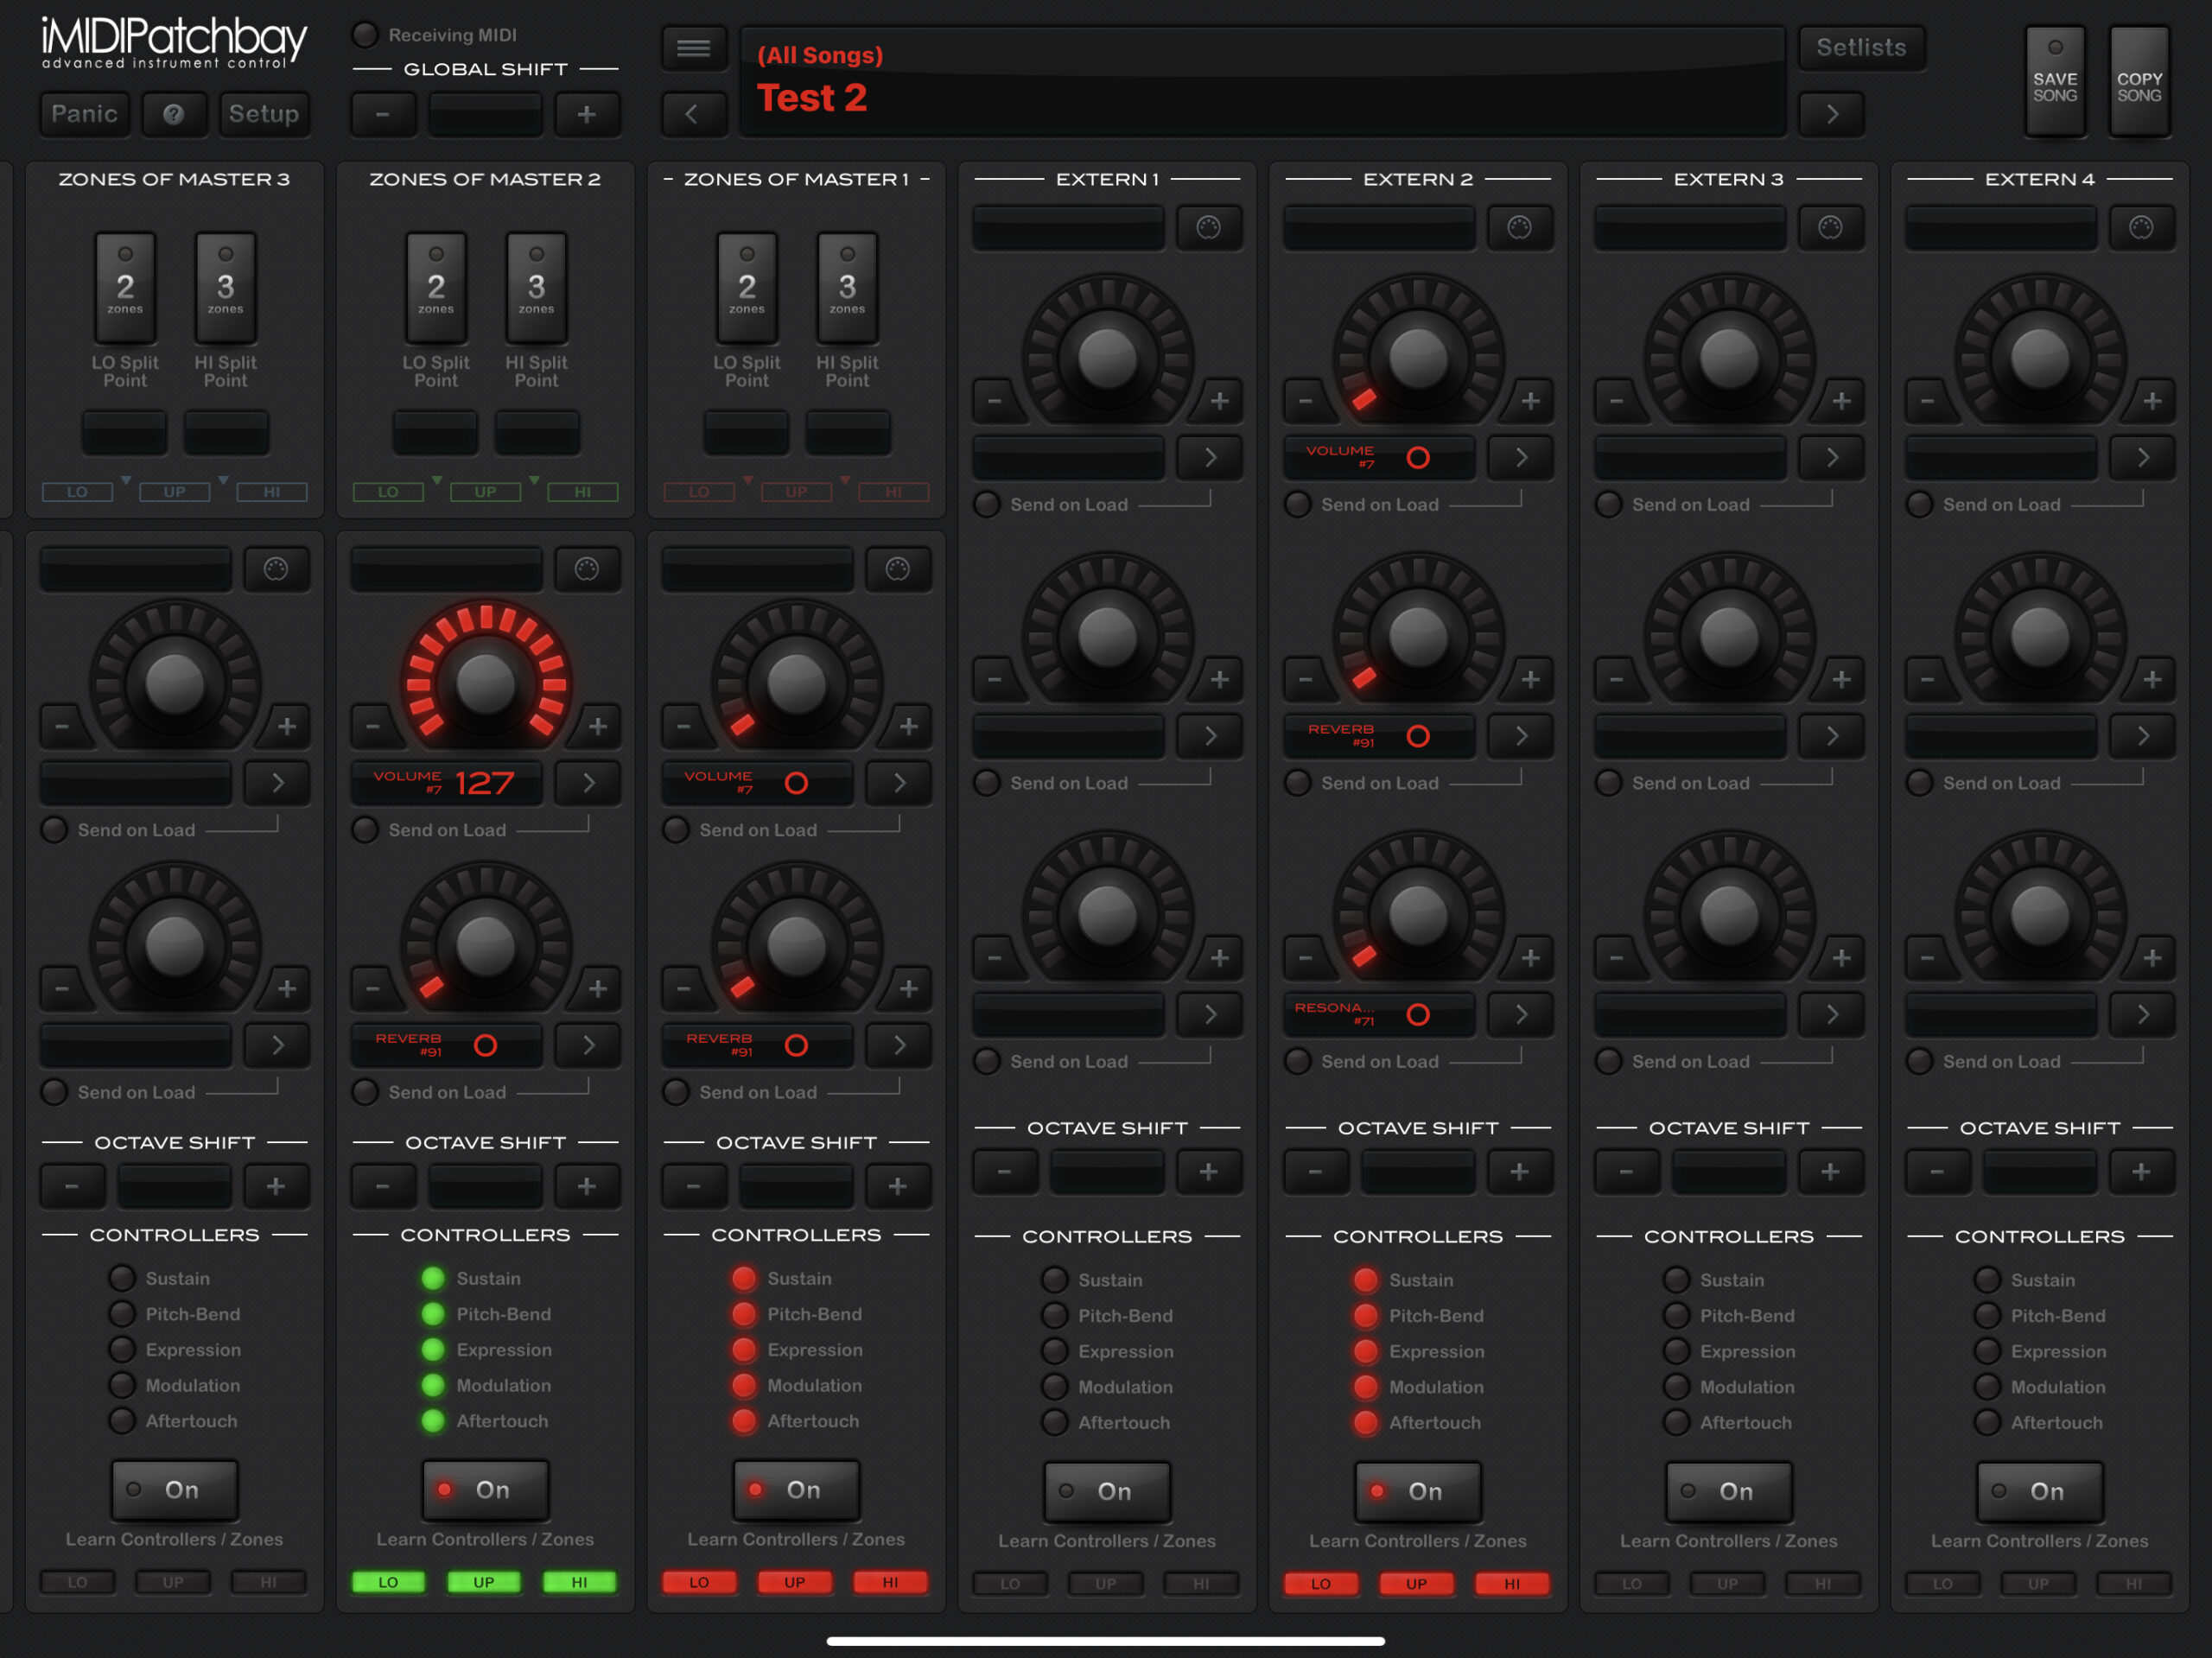This screenshot has width=2212, height=1658.
Task: Click Extern 4 MIDI port connector icon
Action: coord(2141,228)
